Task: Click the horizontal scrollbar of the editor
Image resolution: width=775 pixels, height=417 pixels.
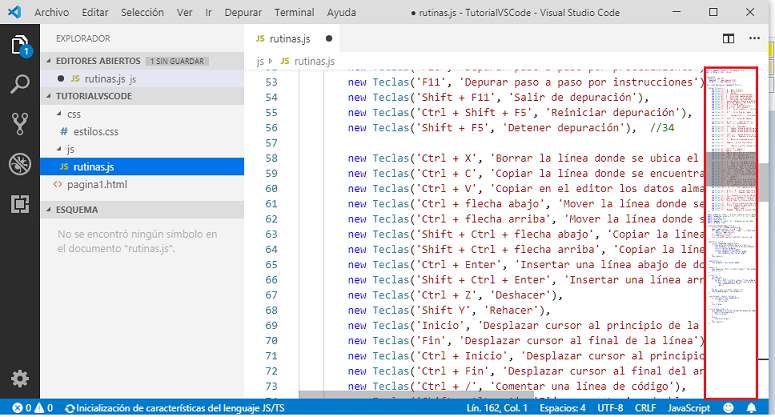Action: [x=416, y=395]
